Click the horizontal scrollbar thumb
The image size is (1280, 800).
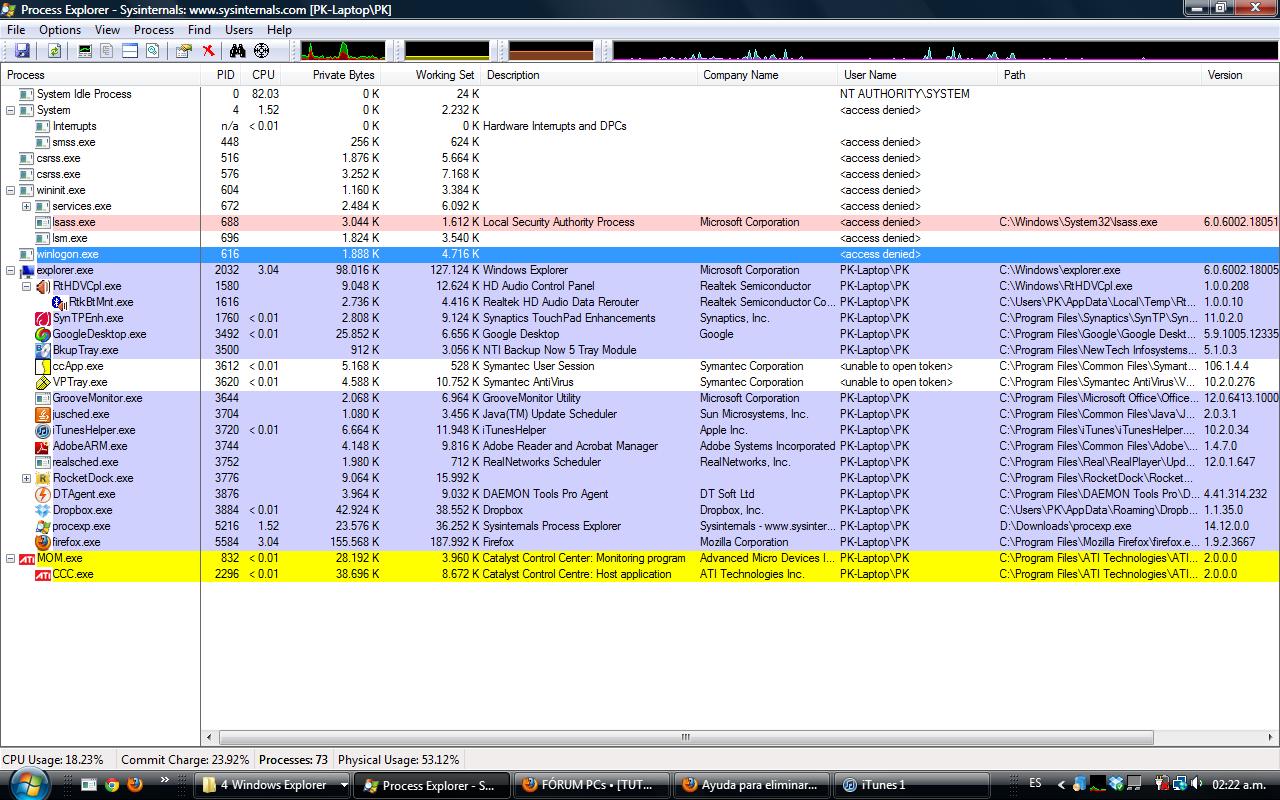pyautogui.click(x=685, y=737)
